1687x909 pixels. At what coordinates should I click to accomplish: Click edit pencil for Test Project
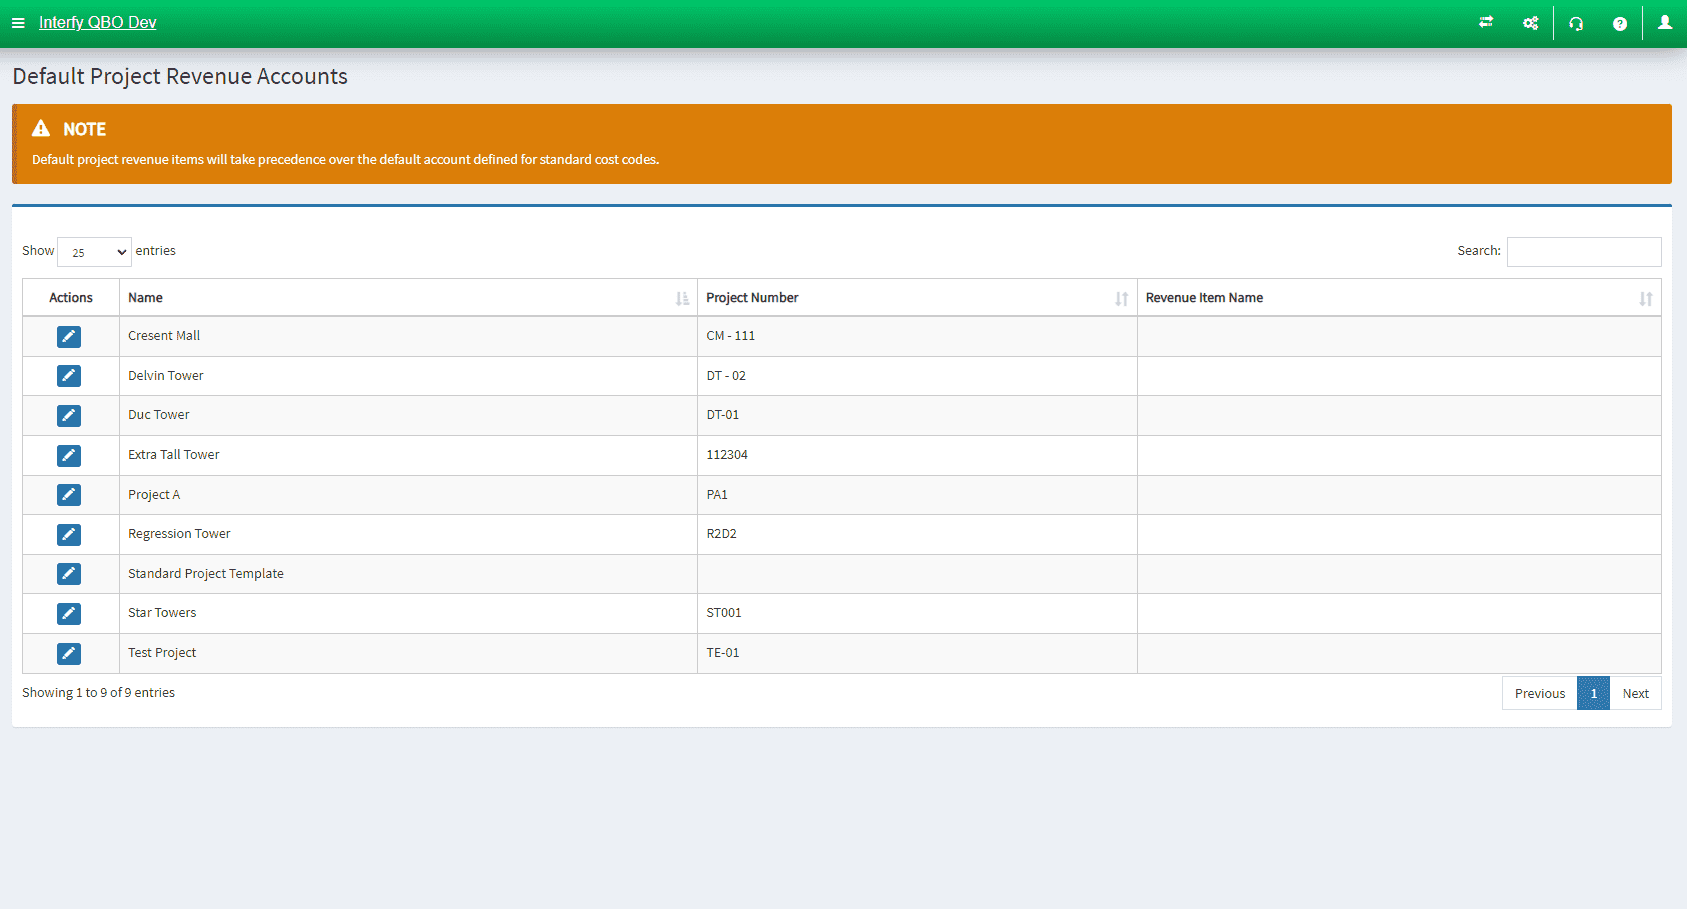coord(69,654)
